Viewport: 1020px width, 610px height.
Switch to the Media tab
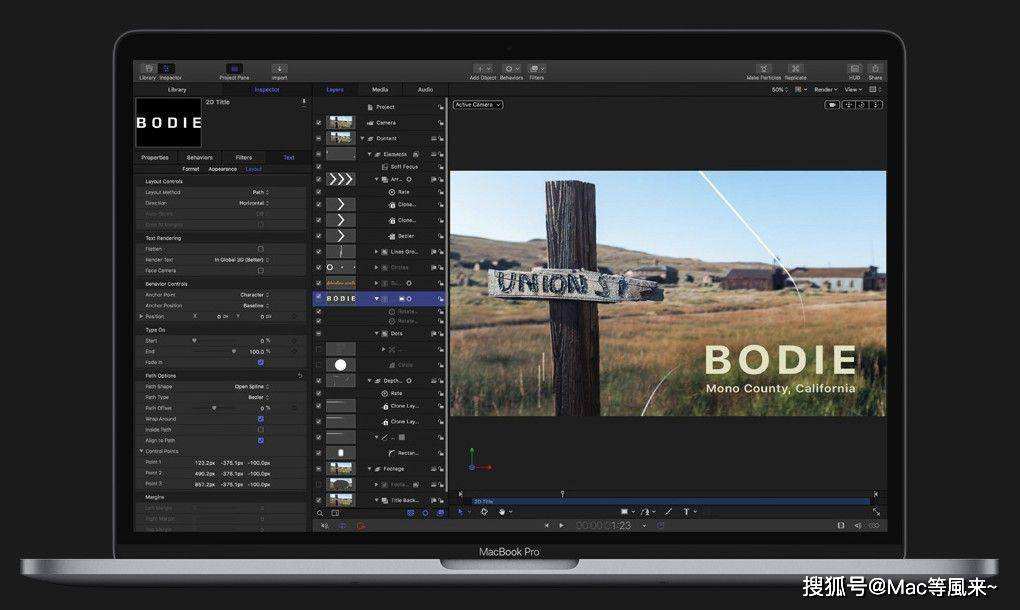380,90
